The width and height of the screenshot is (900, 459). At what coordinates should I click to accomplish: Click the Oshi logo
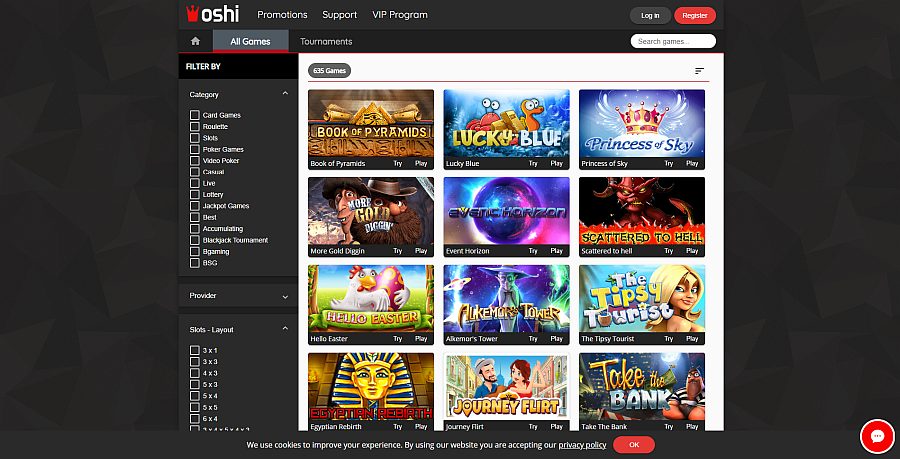coord(212,14)
